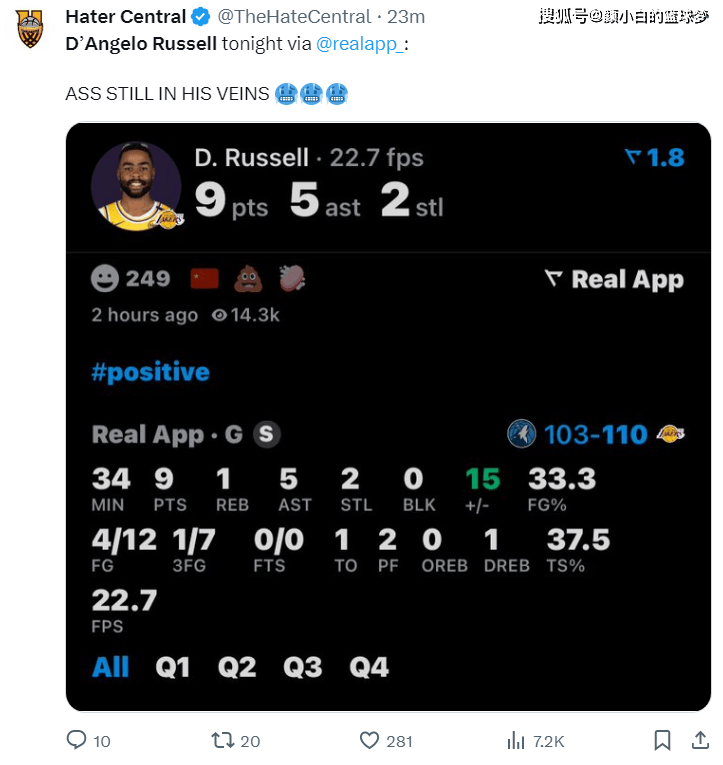Click the reply comment icon
The width and height of the screenshot is (723, 765).
pyautogui.click(x=76, y=740)
